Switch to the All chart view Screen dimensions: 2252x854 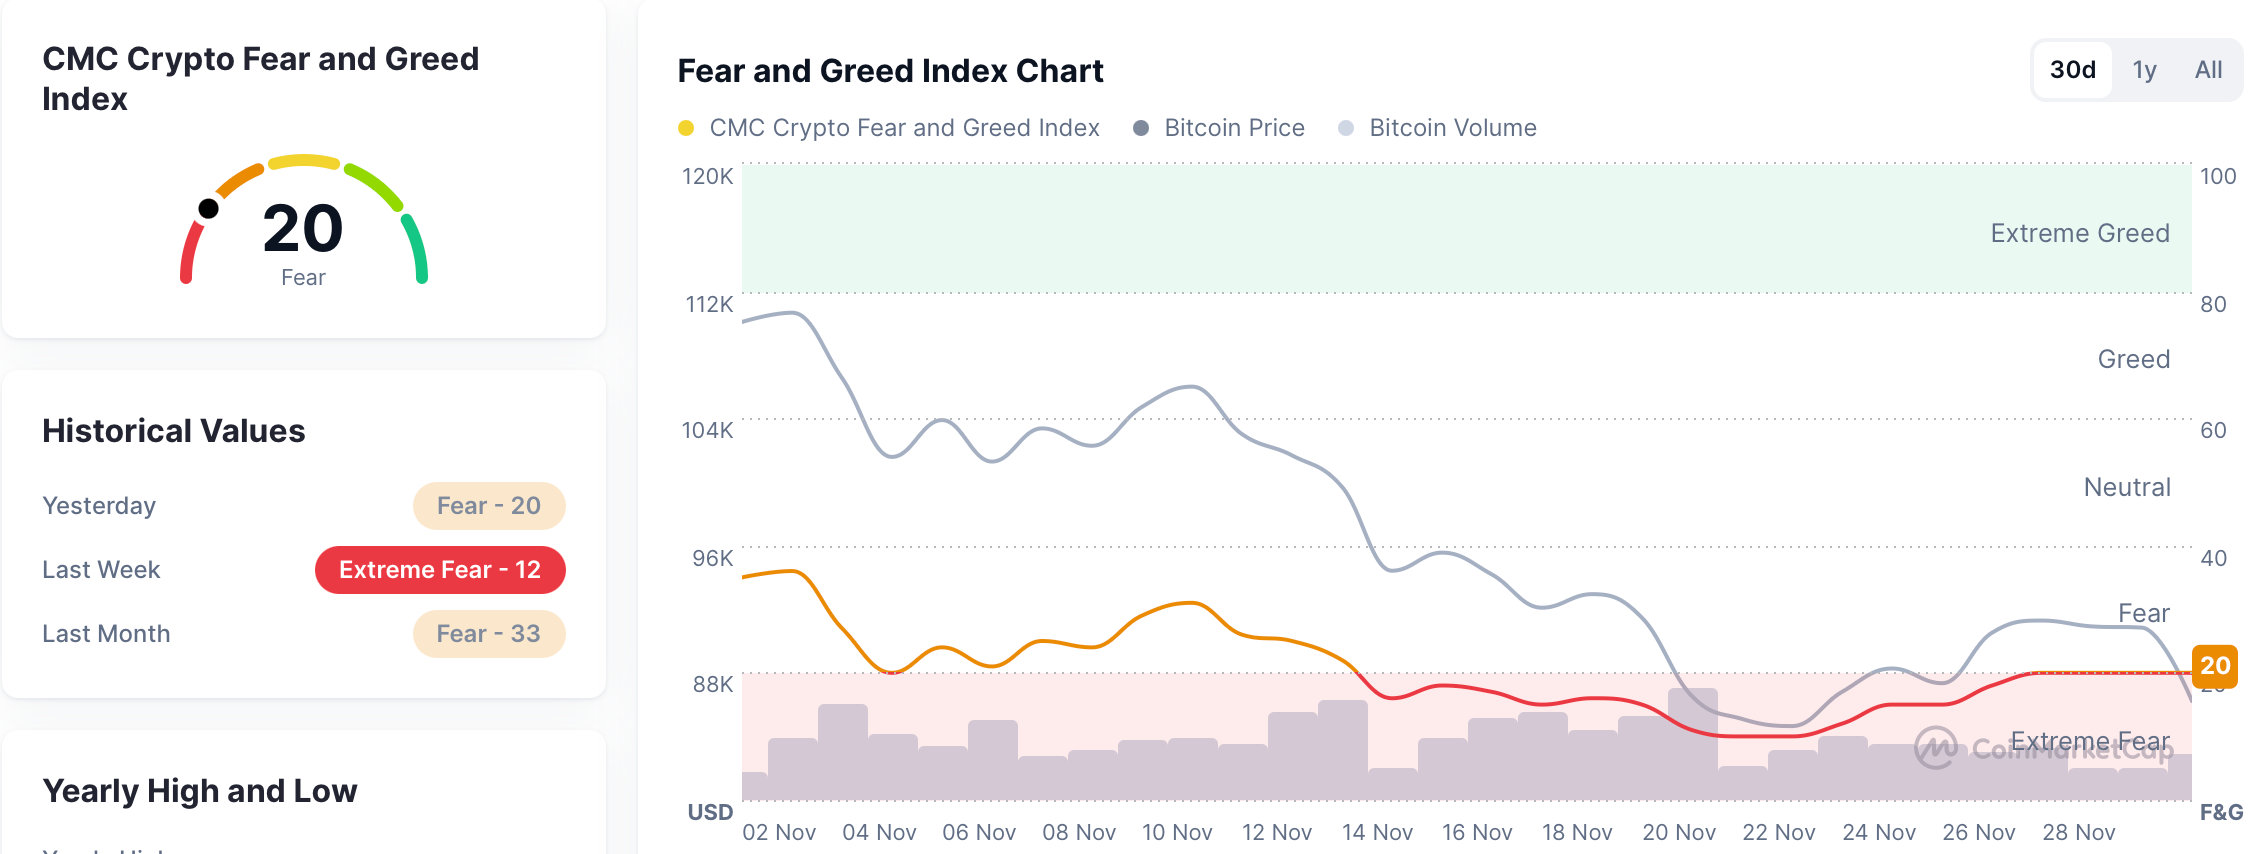tap(2208, 69)
